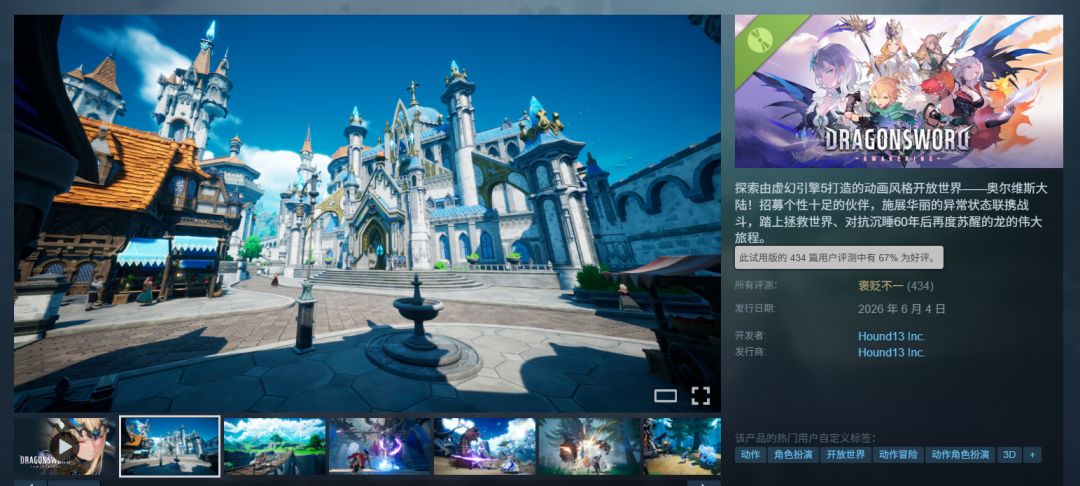Open developer Hound13 Inc. link

tap(891, 337)
